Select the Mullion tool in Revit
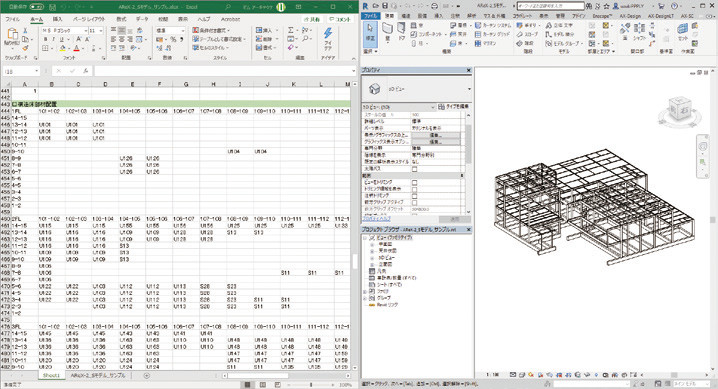 click(485, 43)
